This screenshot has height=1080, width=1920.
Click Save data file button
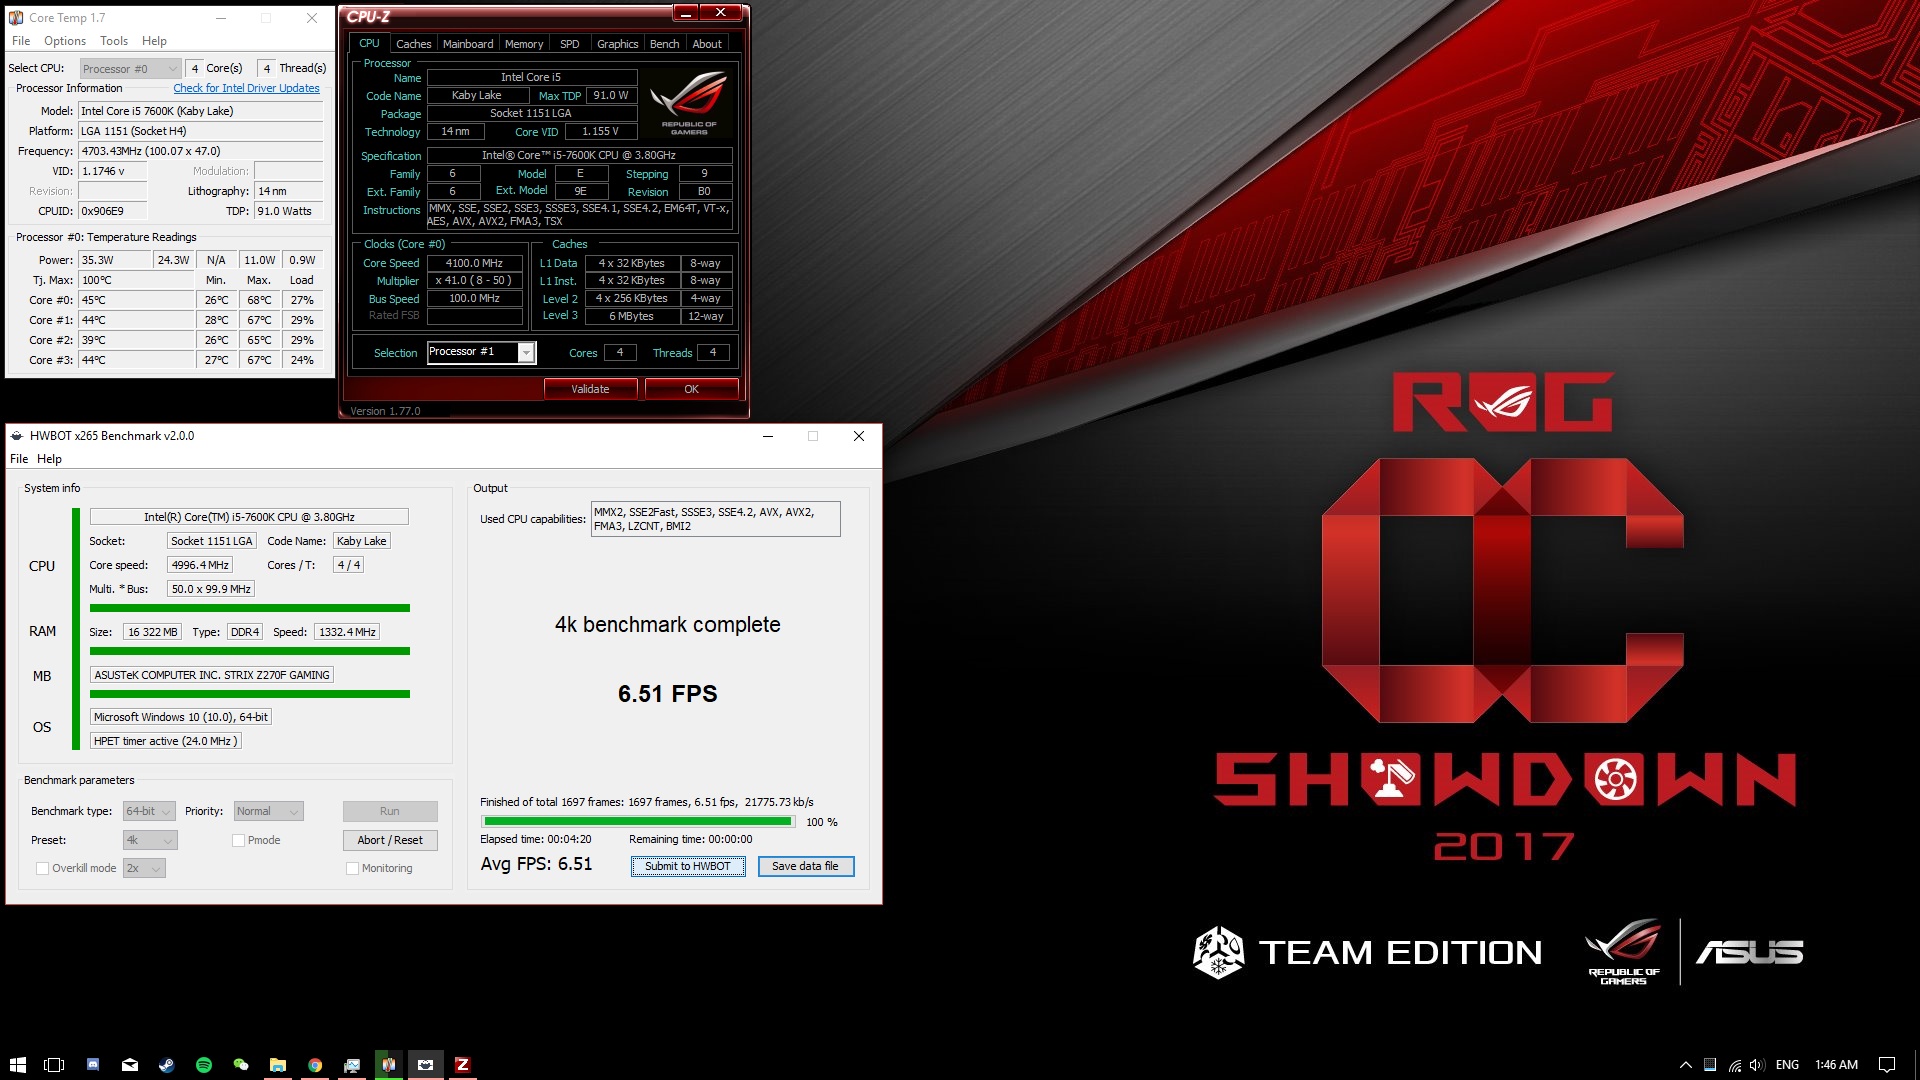tap(805, 866)
